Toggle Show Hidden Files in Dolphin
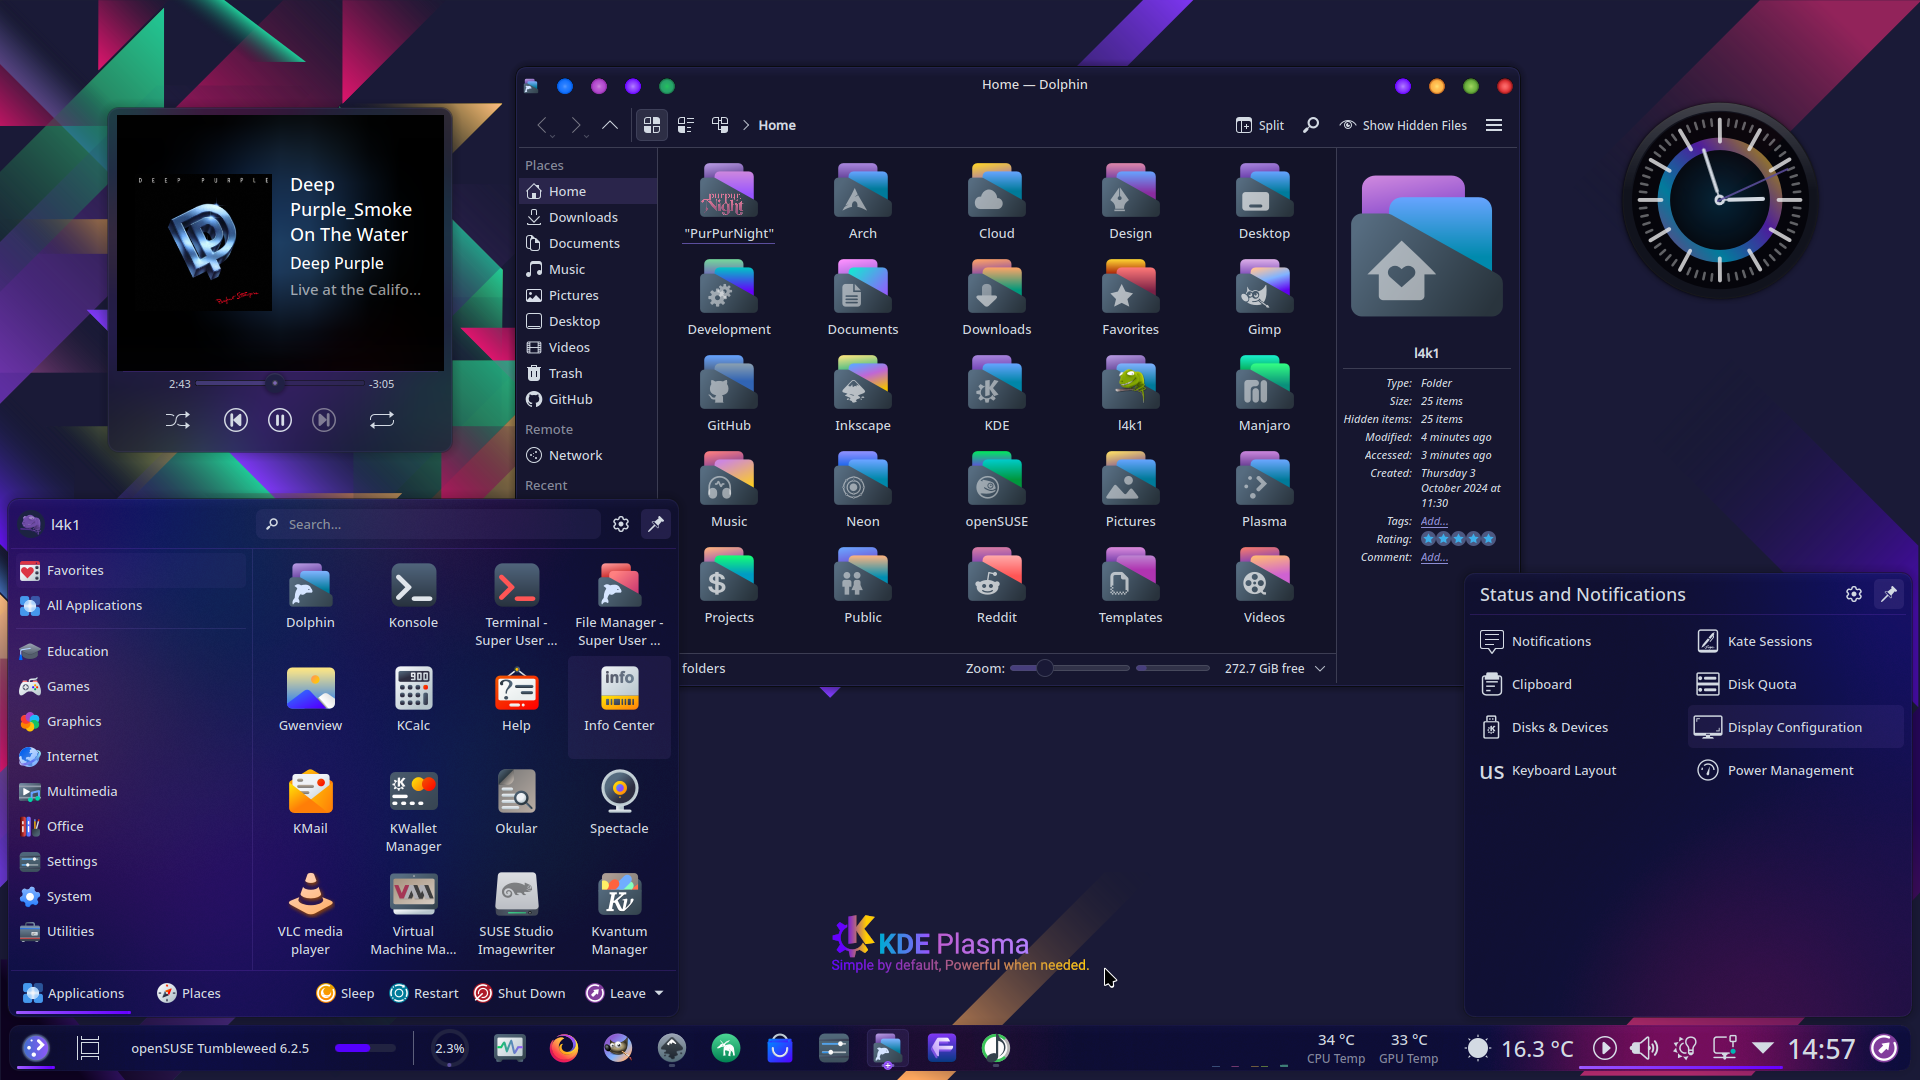This screenshot has height=1080, width=1920. pos(1404,125)
